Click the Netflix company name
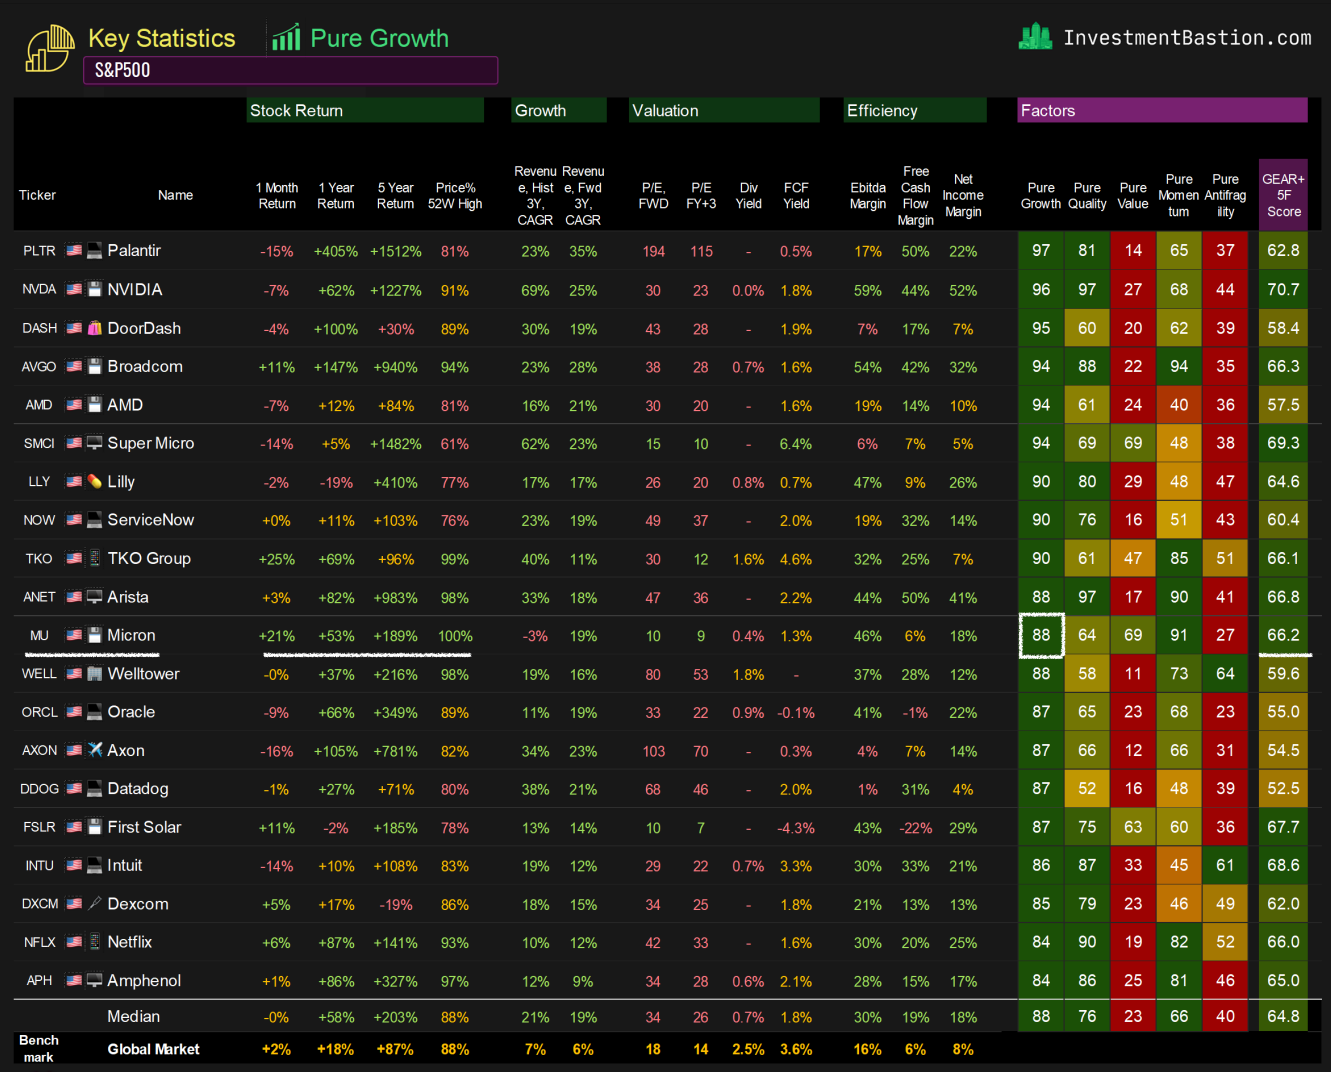The width and height of the screenshot is (1331, 1072). coord(130,942)
